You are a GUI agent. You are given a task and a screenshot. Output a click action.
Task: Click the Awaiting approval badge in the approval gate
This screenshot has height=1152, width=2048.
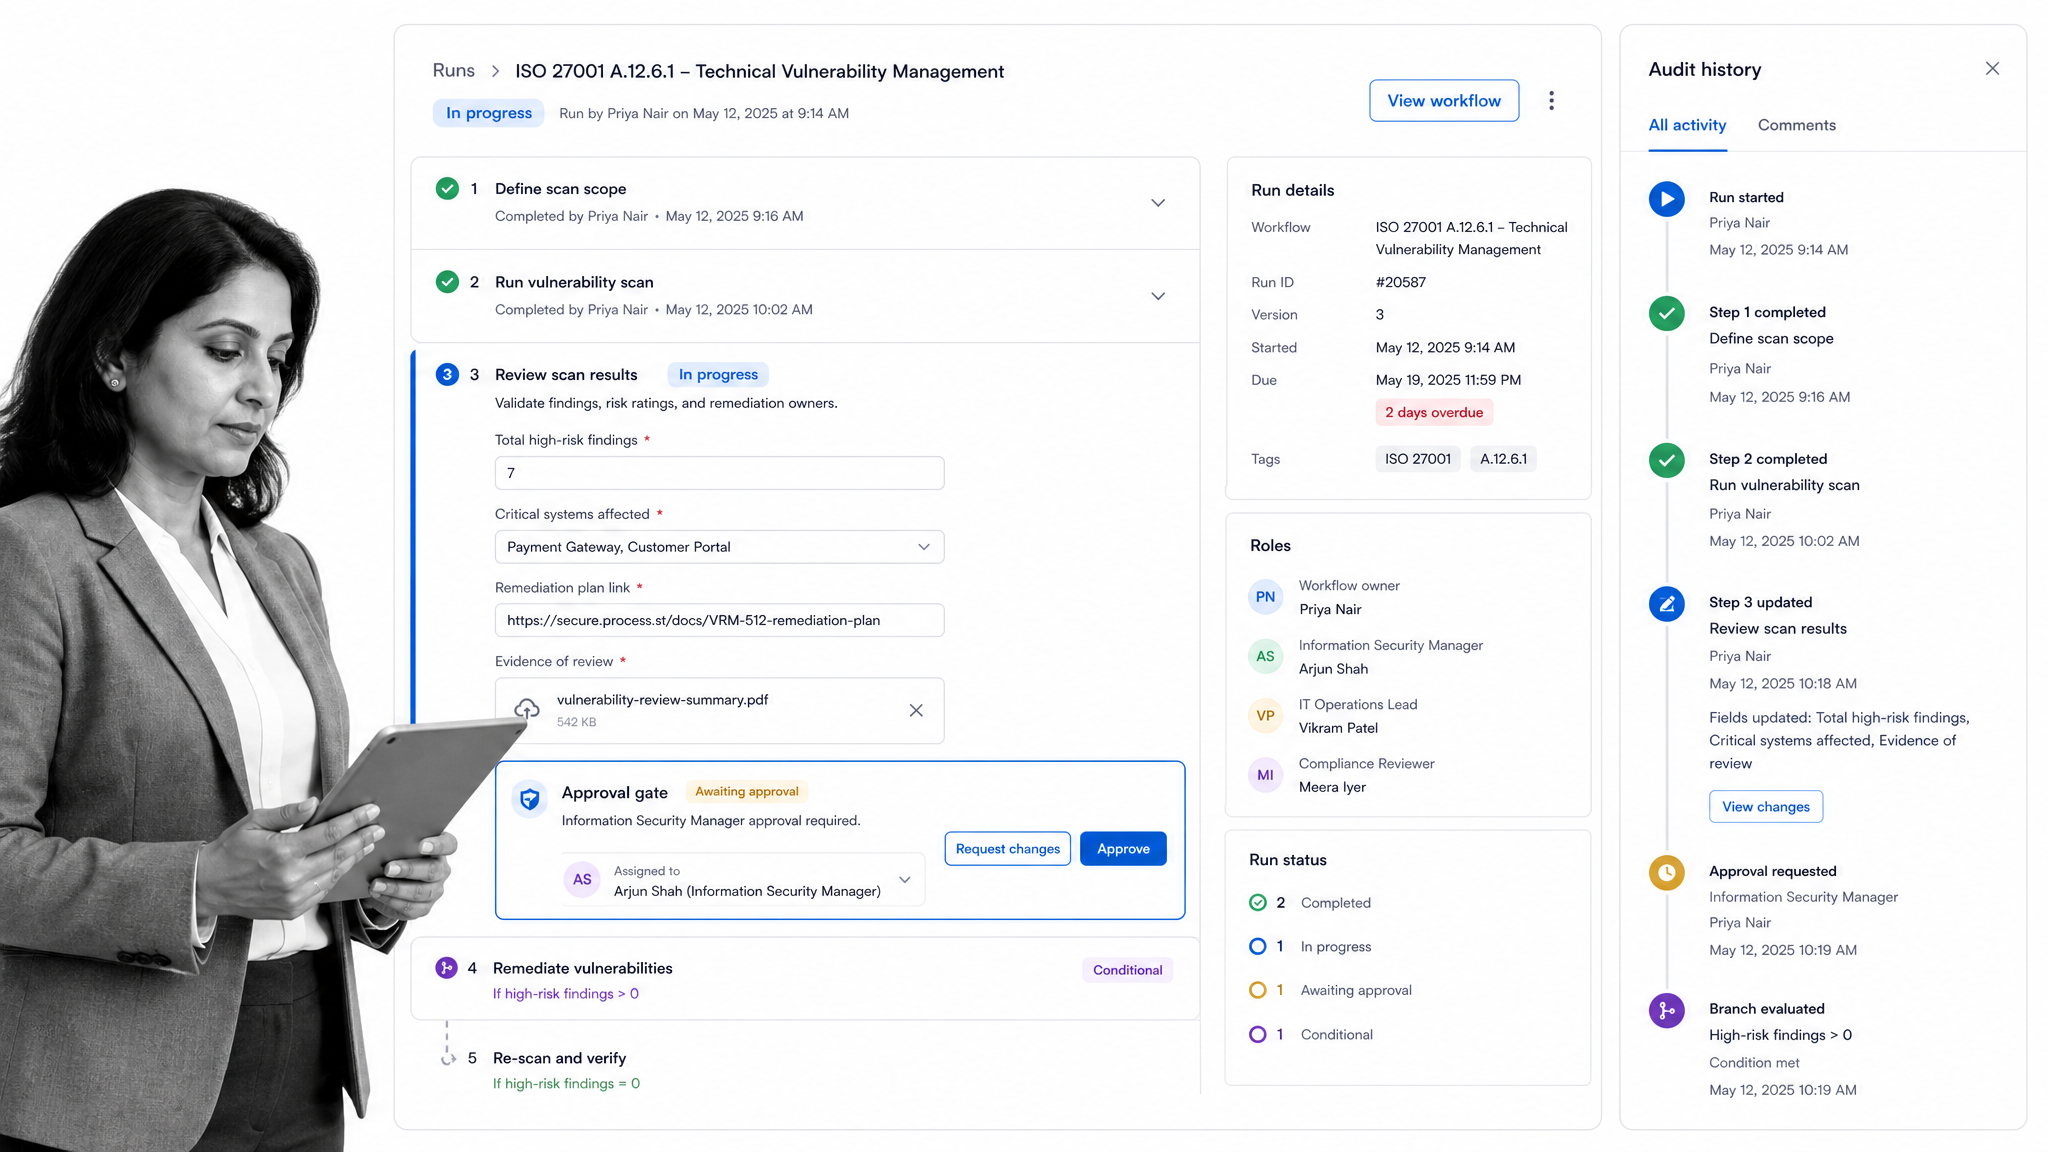tap(746, 792)
